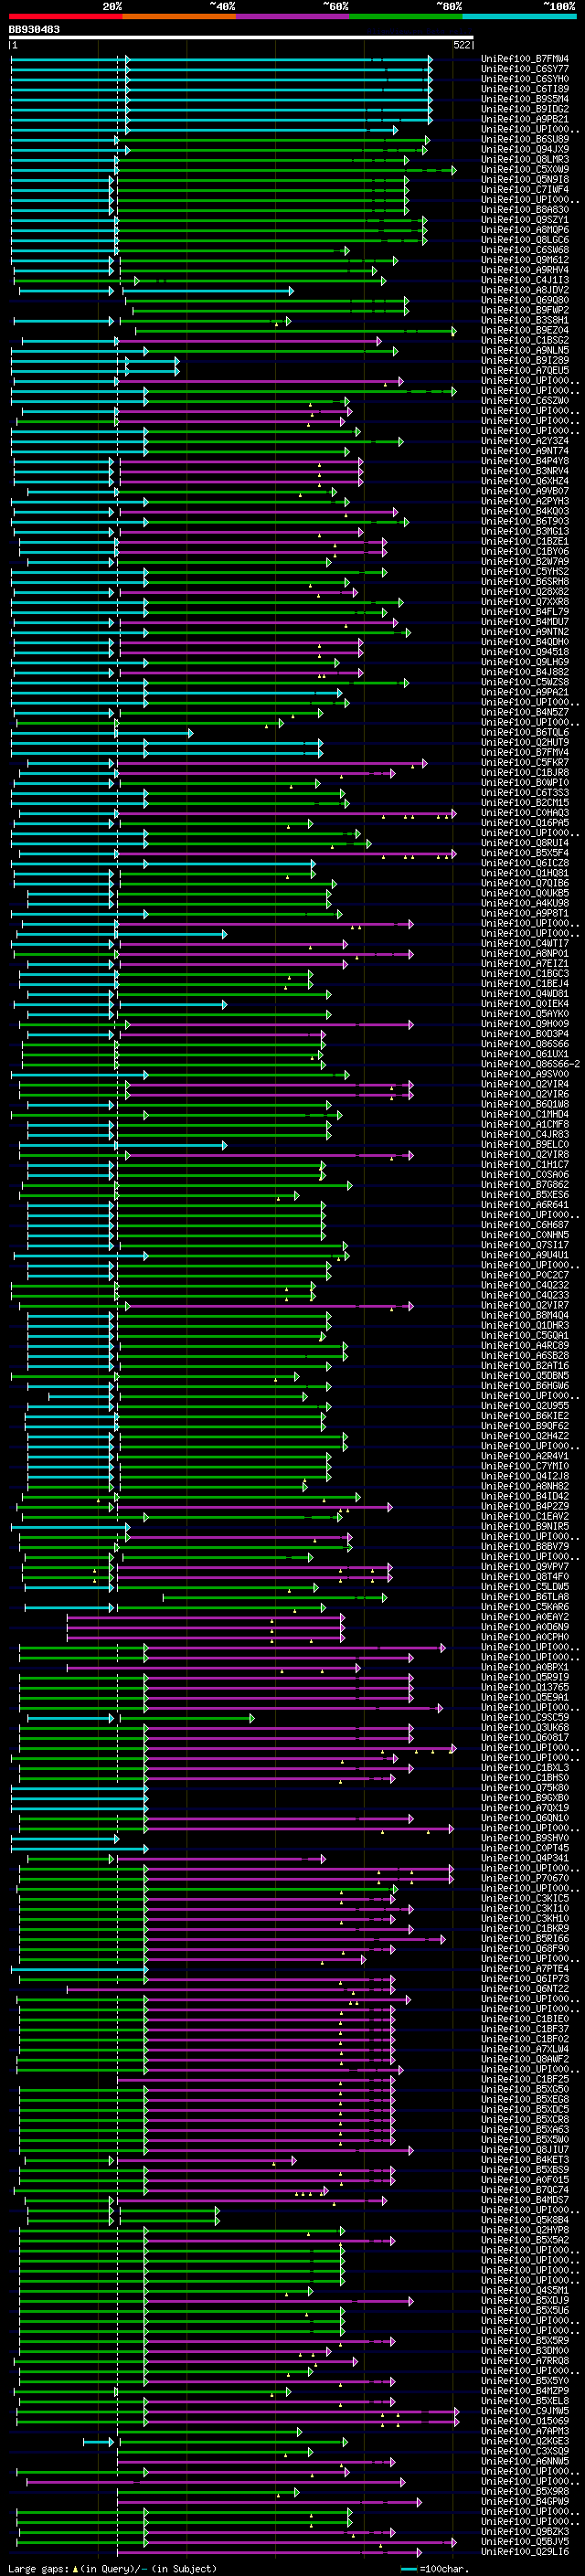Click the query end position 522
The image size is (585, 2576).
(462, 45)
